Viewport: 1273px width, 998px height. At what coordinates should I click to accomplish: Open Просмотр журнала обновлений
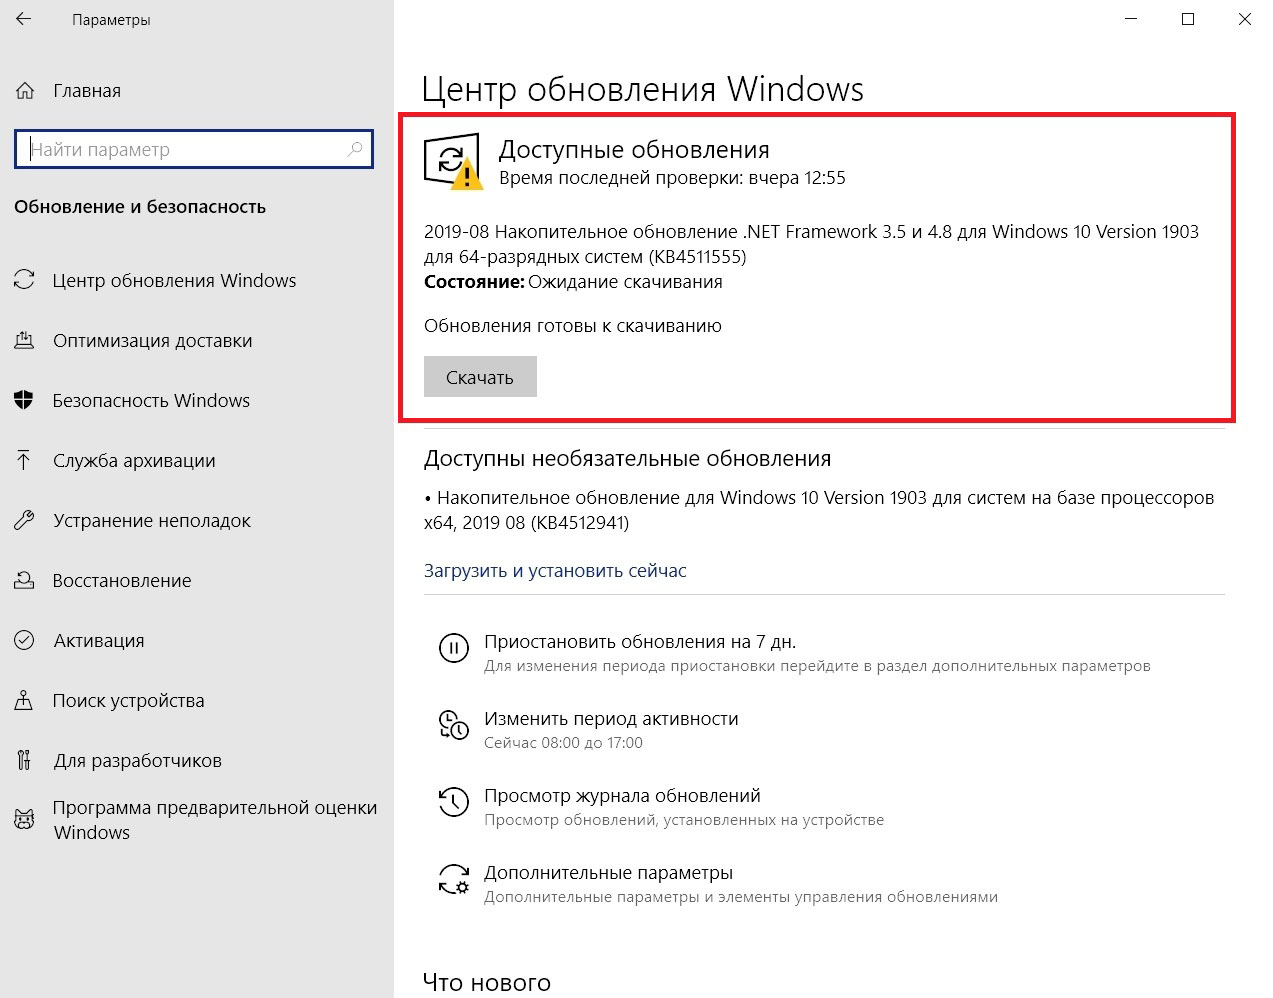click(x=622, y=796)
